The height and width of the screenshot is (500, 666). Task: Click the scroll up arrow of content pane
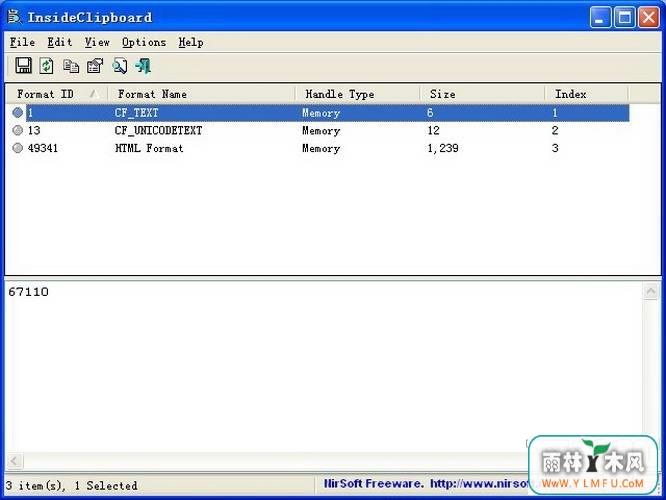(x=651, y=291)
